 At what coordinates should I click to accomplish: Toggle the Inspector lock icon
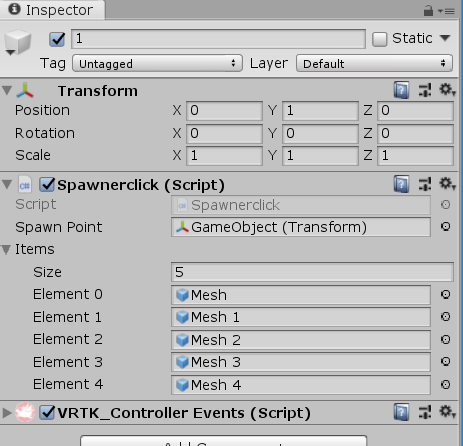[428, 11]
